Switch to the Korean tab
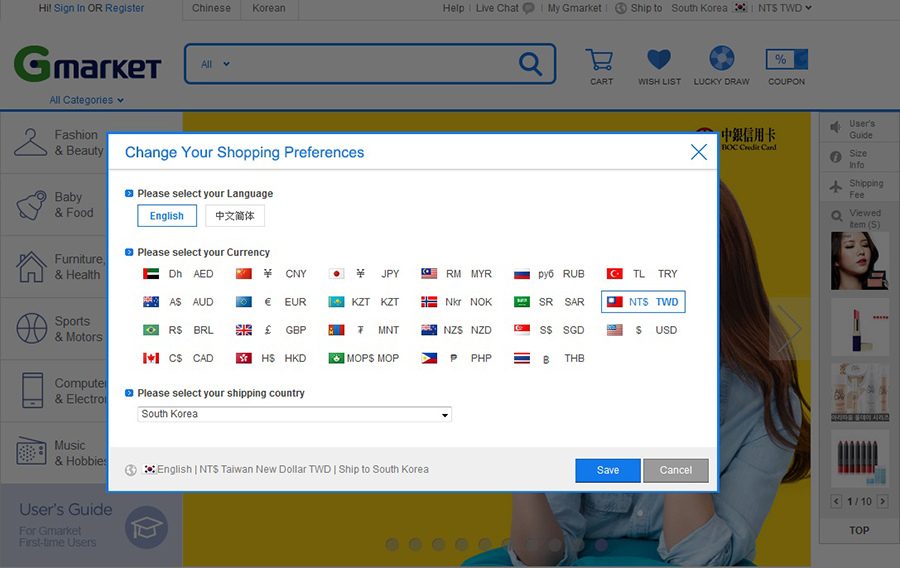900x568 pixels. click(269, 9)
